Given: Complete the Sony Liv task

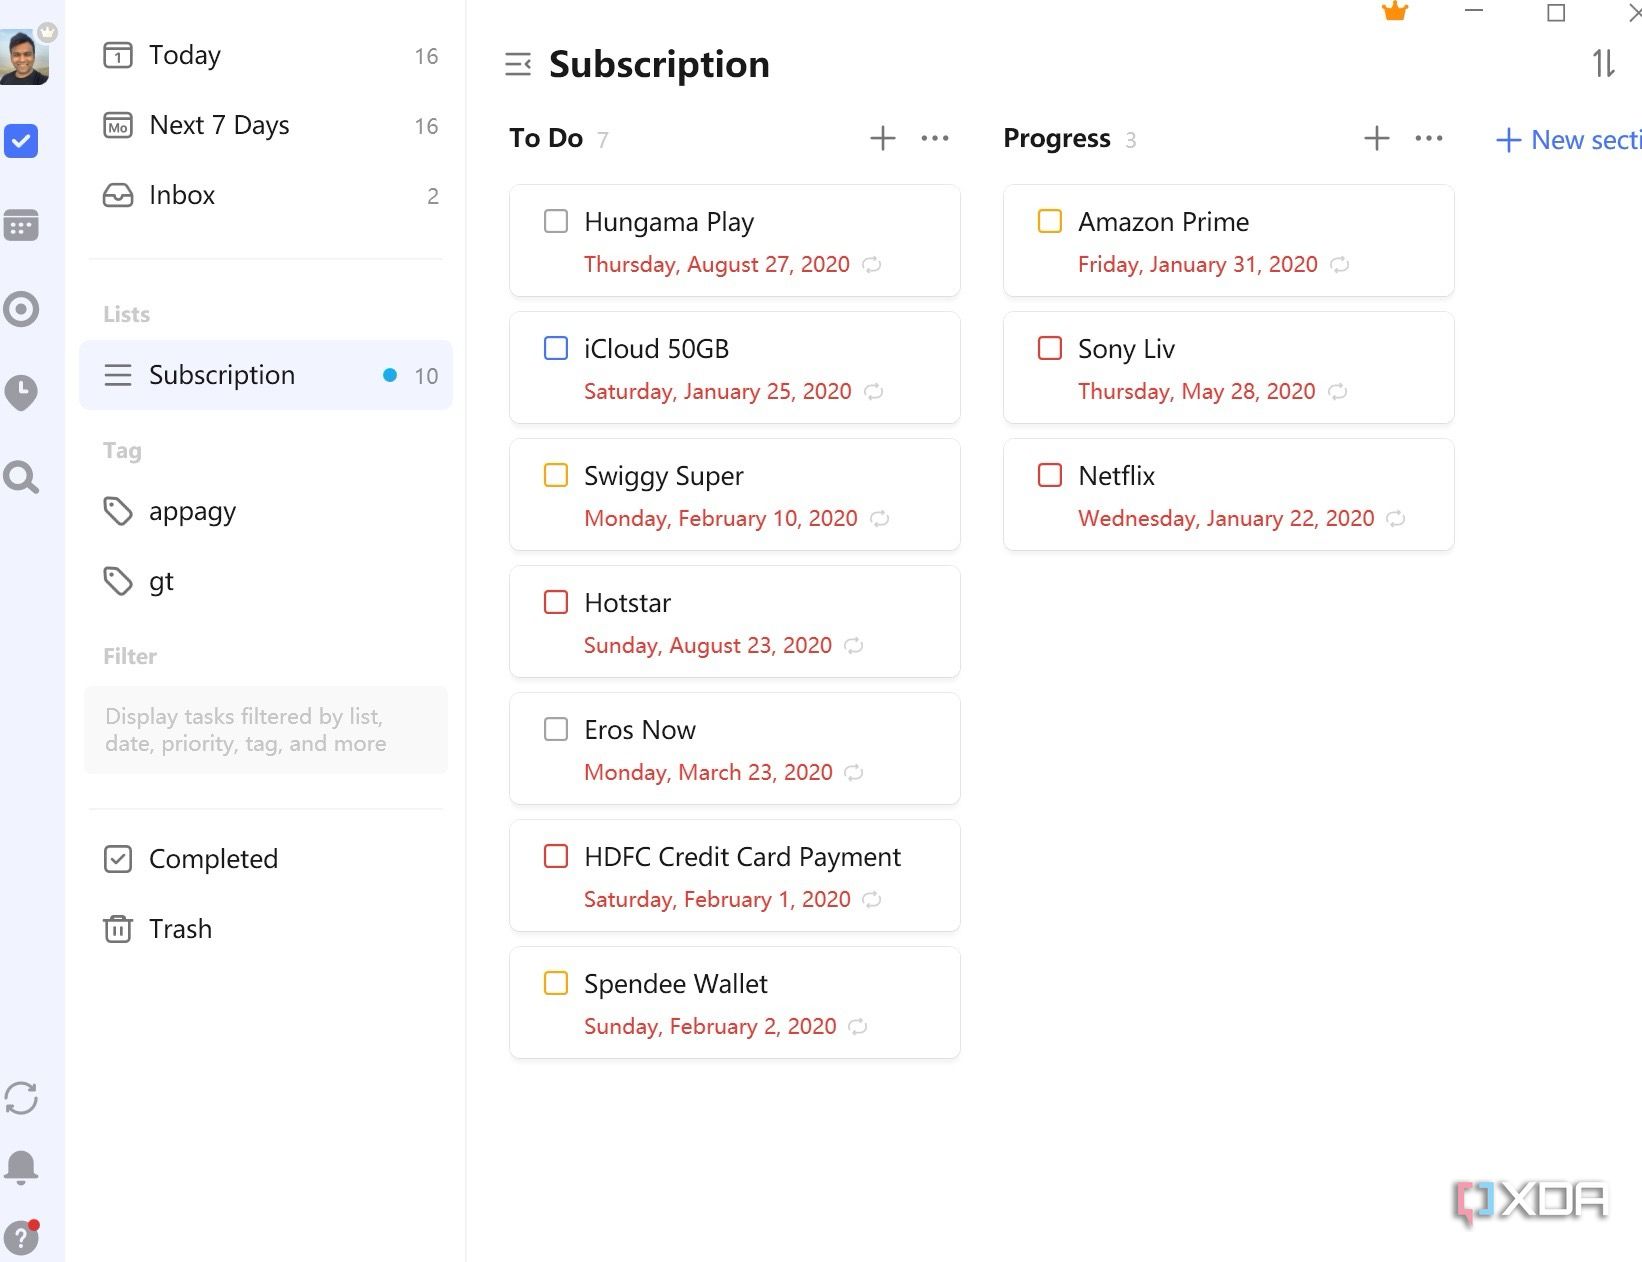Looking at the screenshot, I should coord(1050,348).
